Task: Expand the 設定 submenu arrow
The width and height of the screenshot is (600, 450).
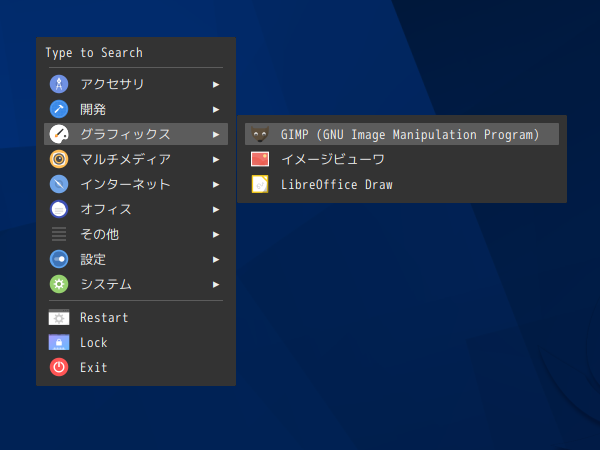Action: click(216, 260)
